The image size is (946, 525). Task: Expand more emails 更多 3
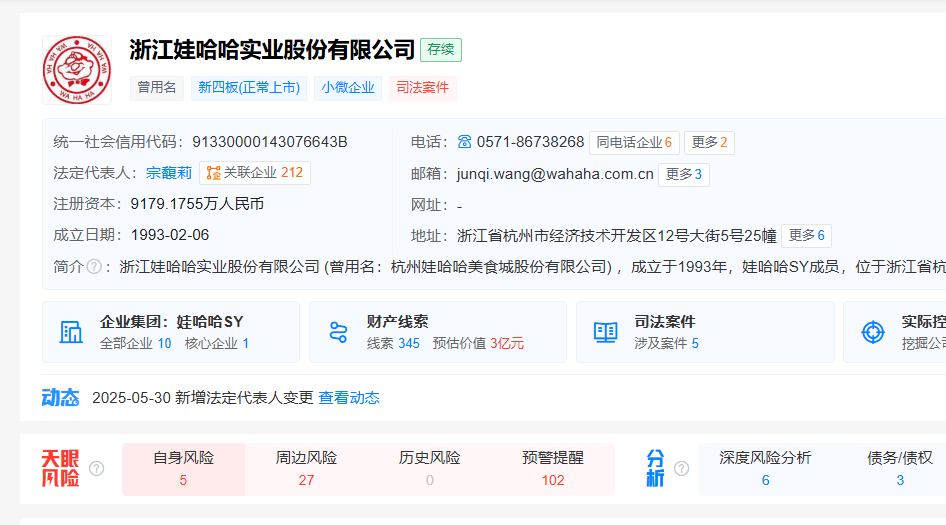pos(684,174)
